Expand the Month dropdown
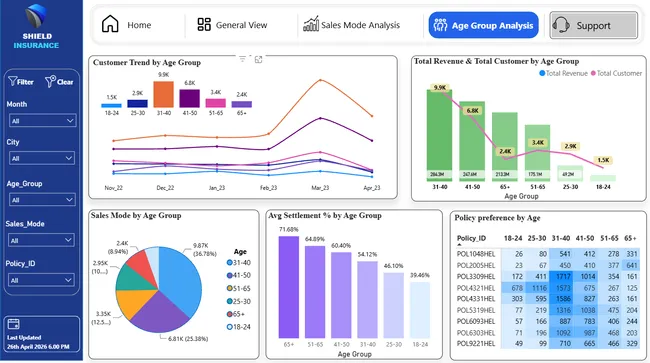Image resolution: width=650 pixels, height=363 pixels. [42, 121]
